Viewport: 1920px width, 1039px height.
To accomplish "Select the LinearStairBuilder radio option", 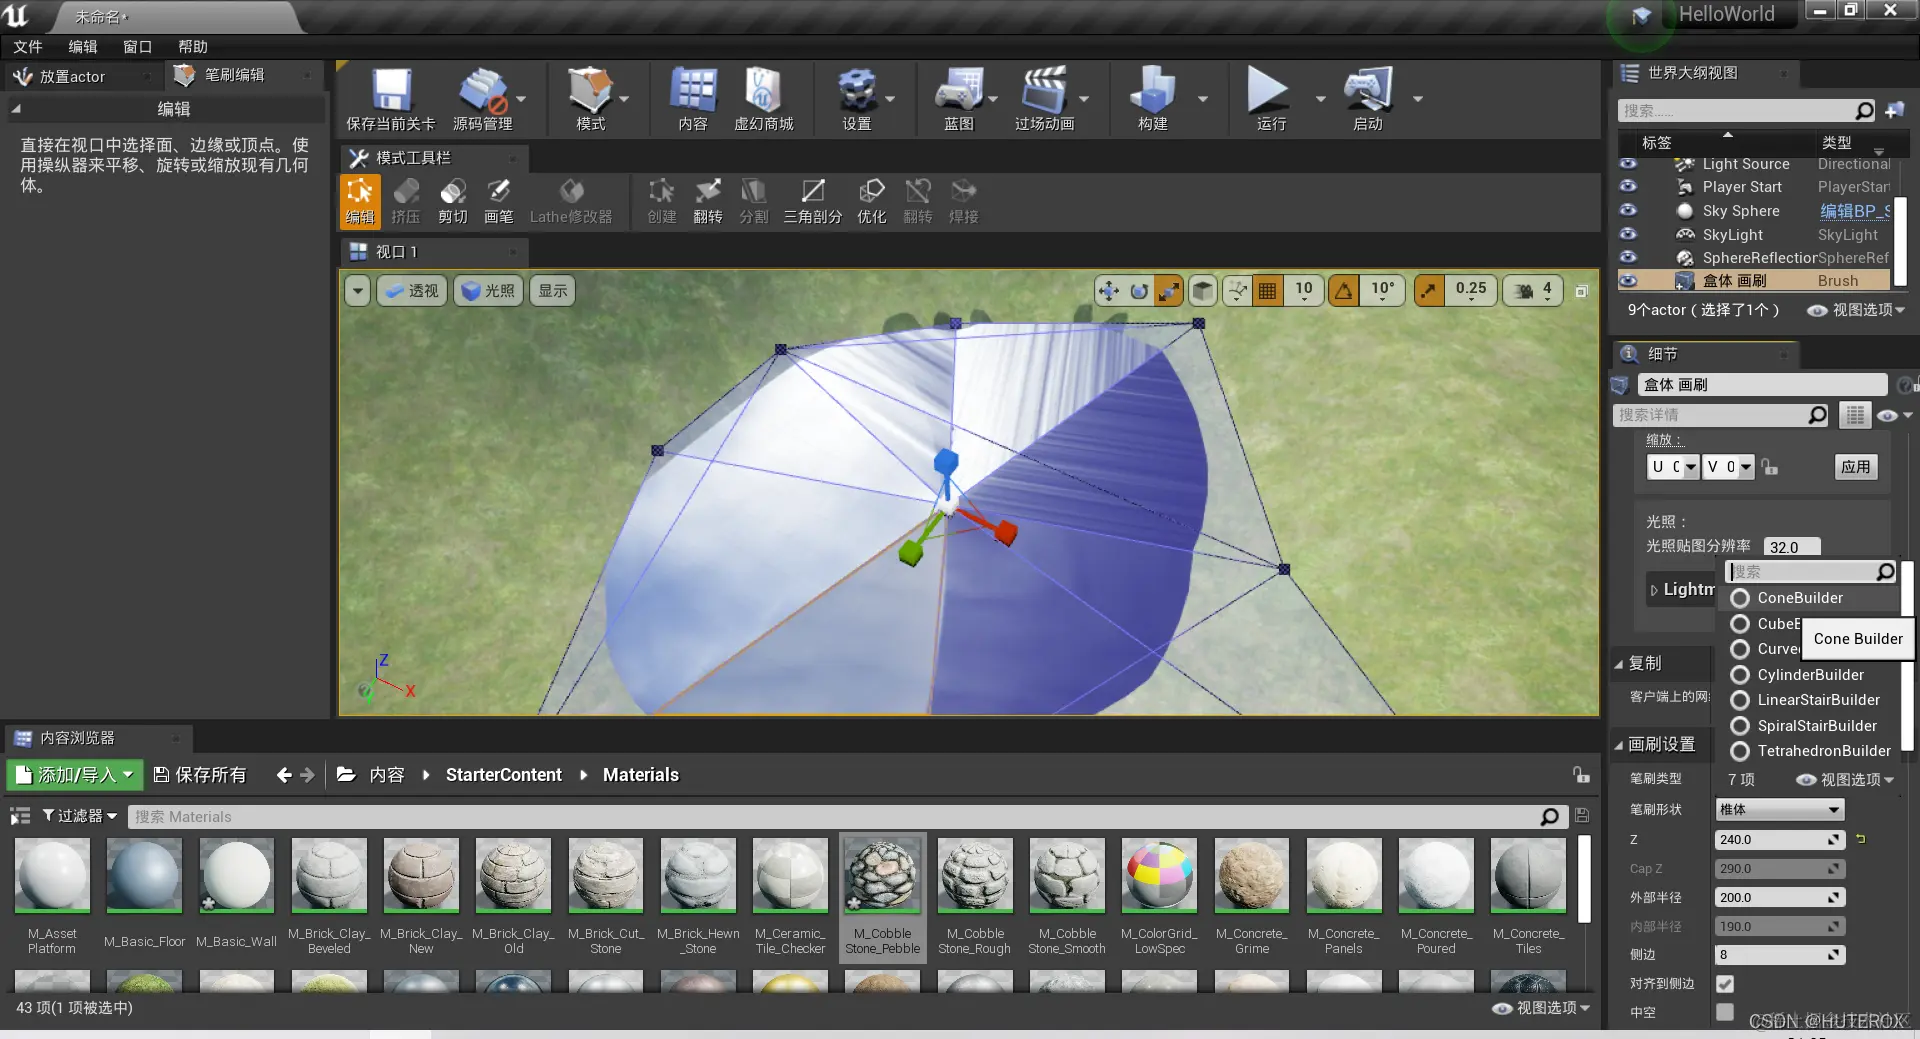I will [x=1740, y=700].
